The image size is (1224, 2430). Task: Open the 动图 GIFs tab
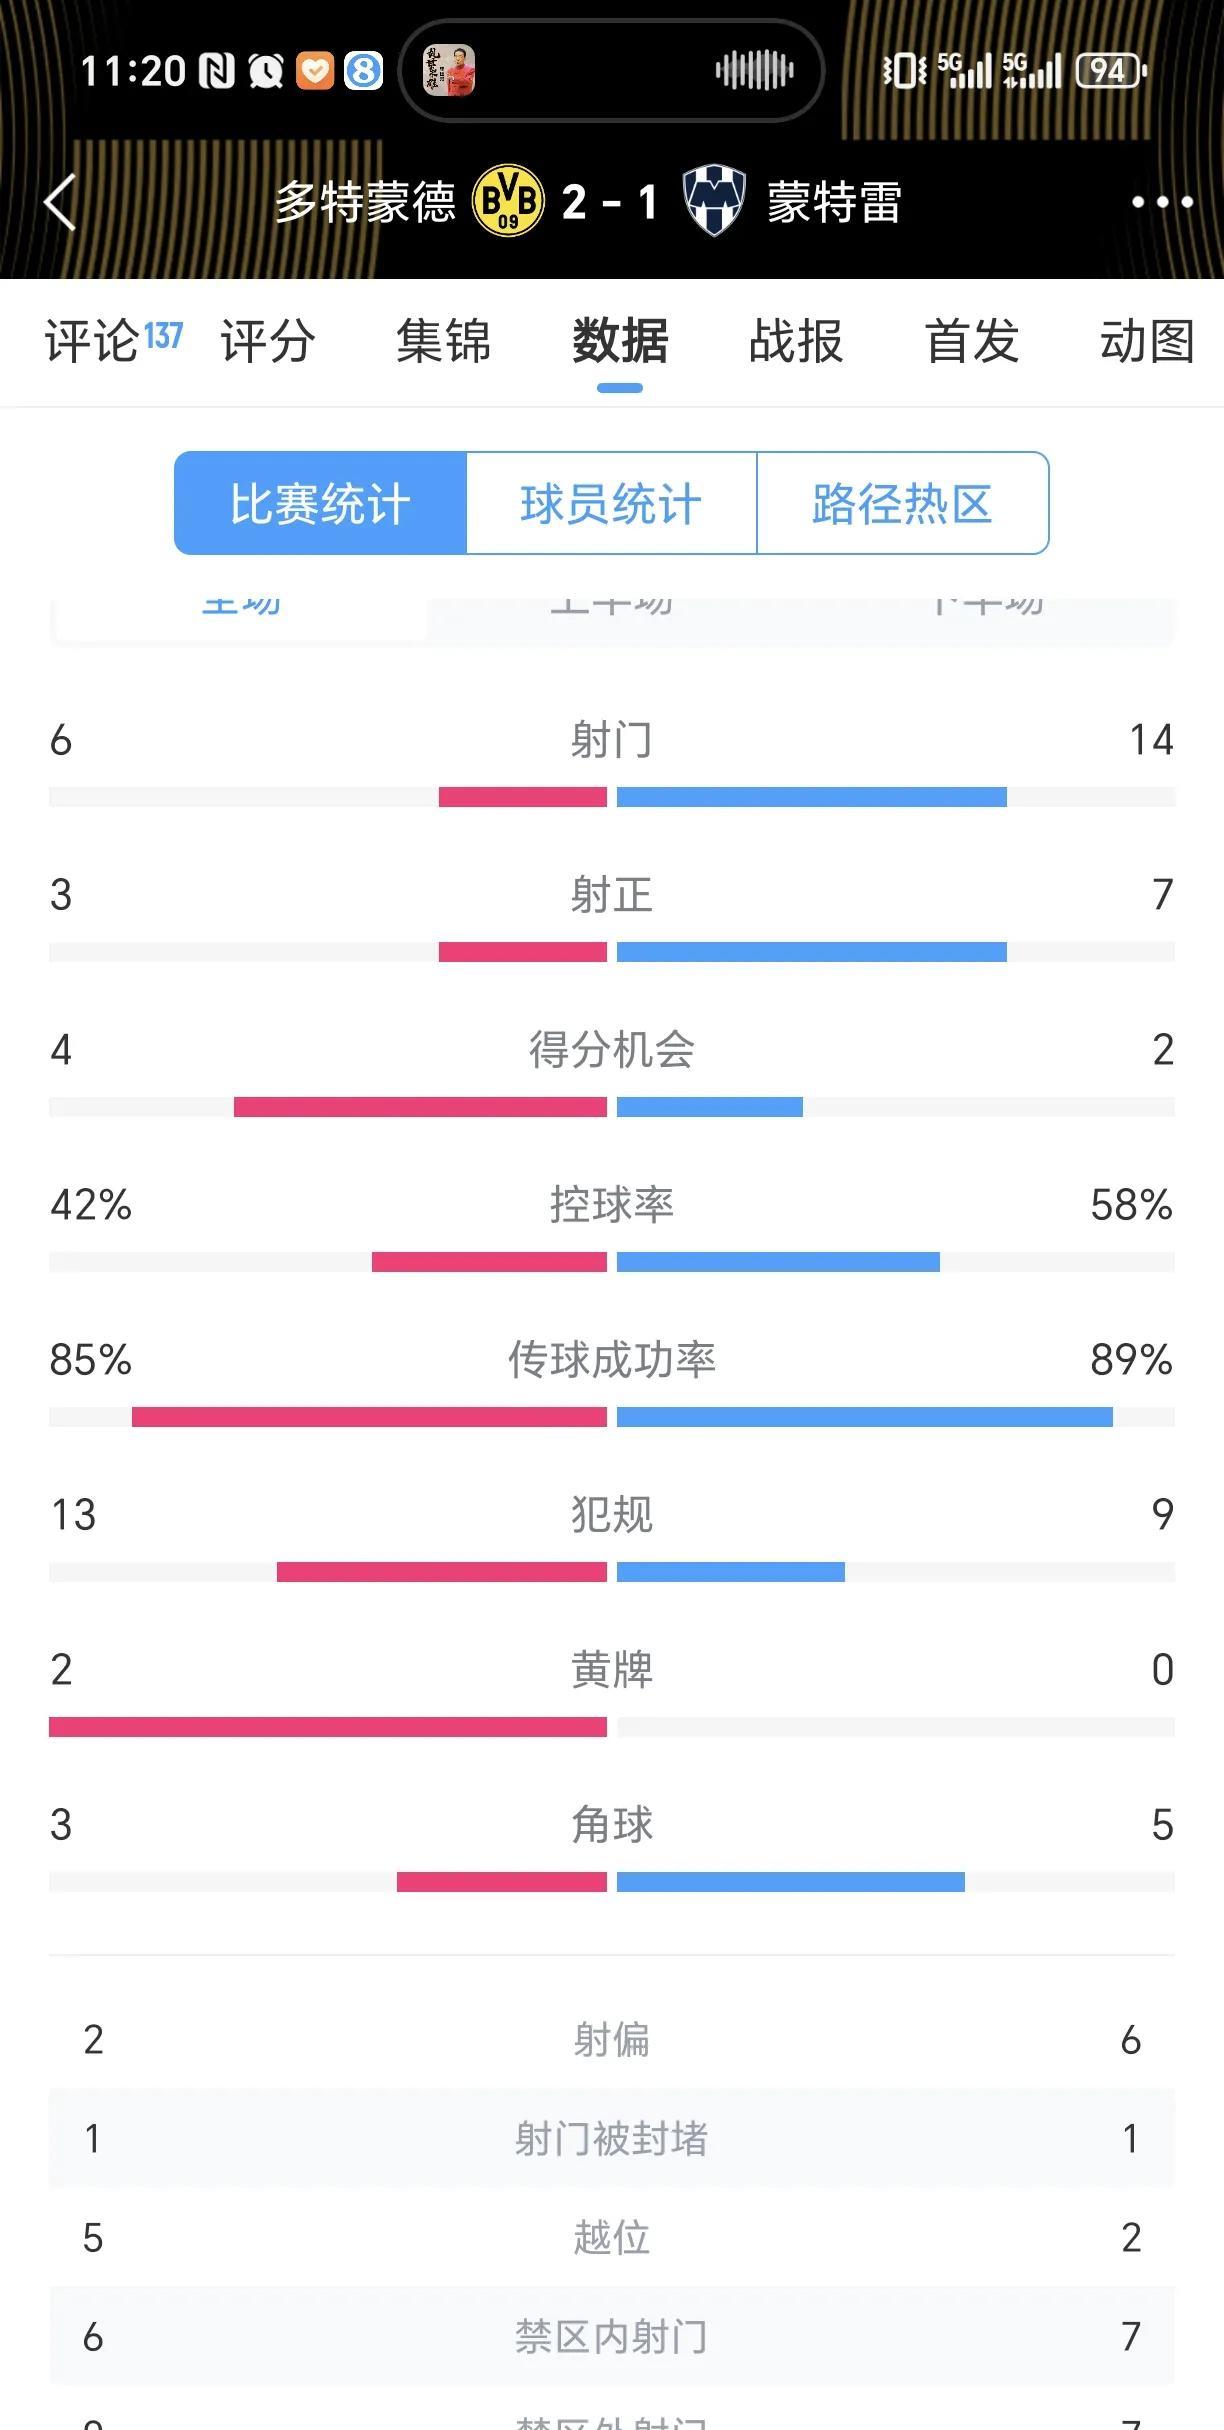(x=1148, y=341)
